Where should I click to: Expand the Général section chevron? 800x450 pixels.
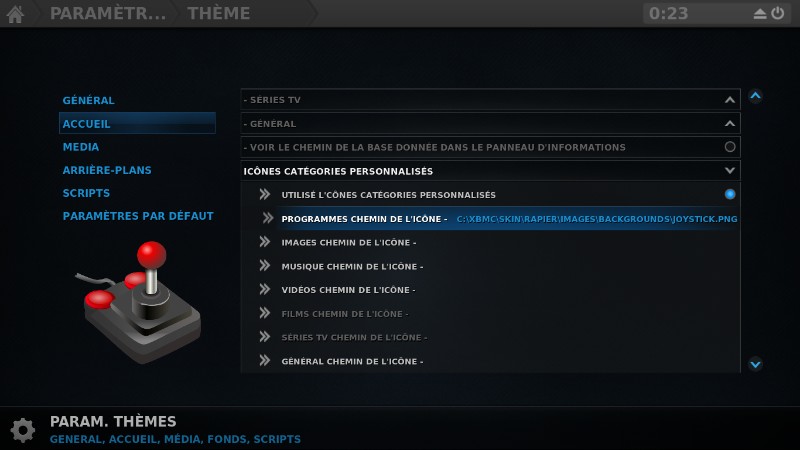coord(730,123)
